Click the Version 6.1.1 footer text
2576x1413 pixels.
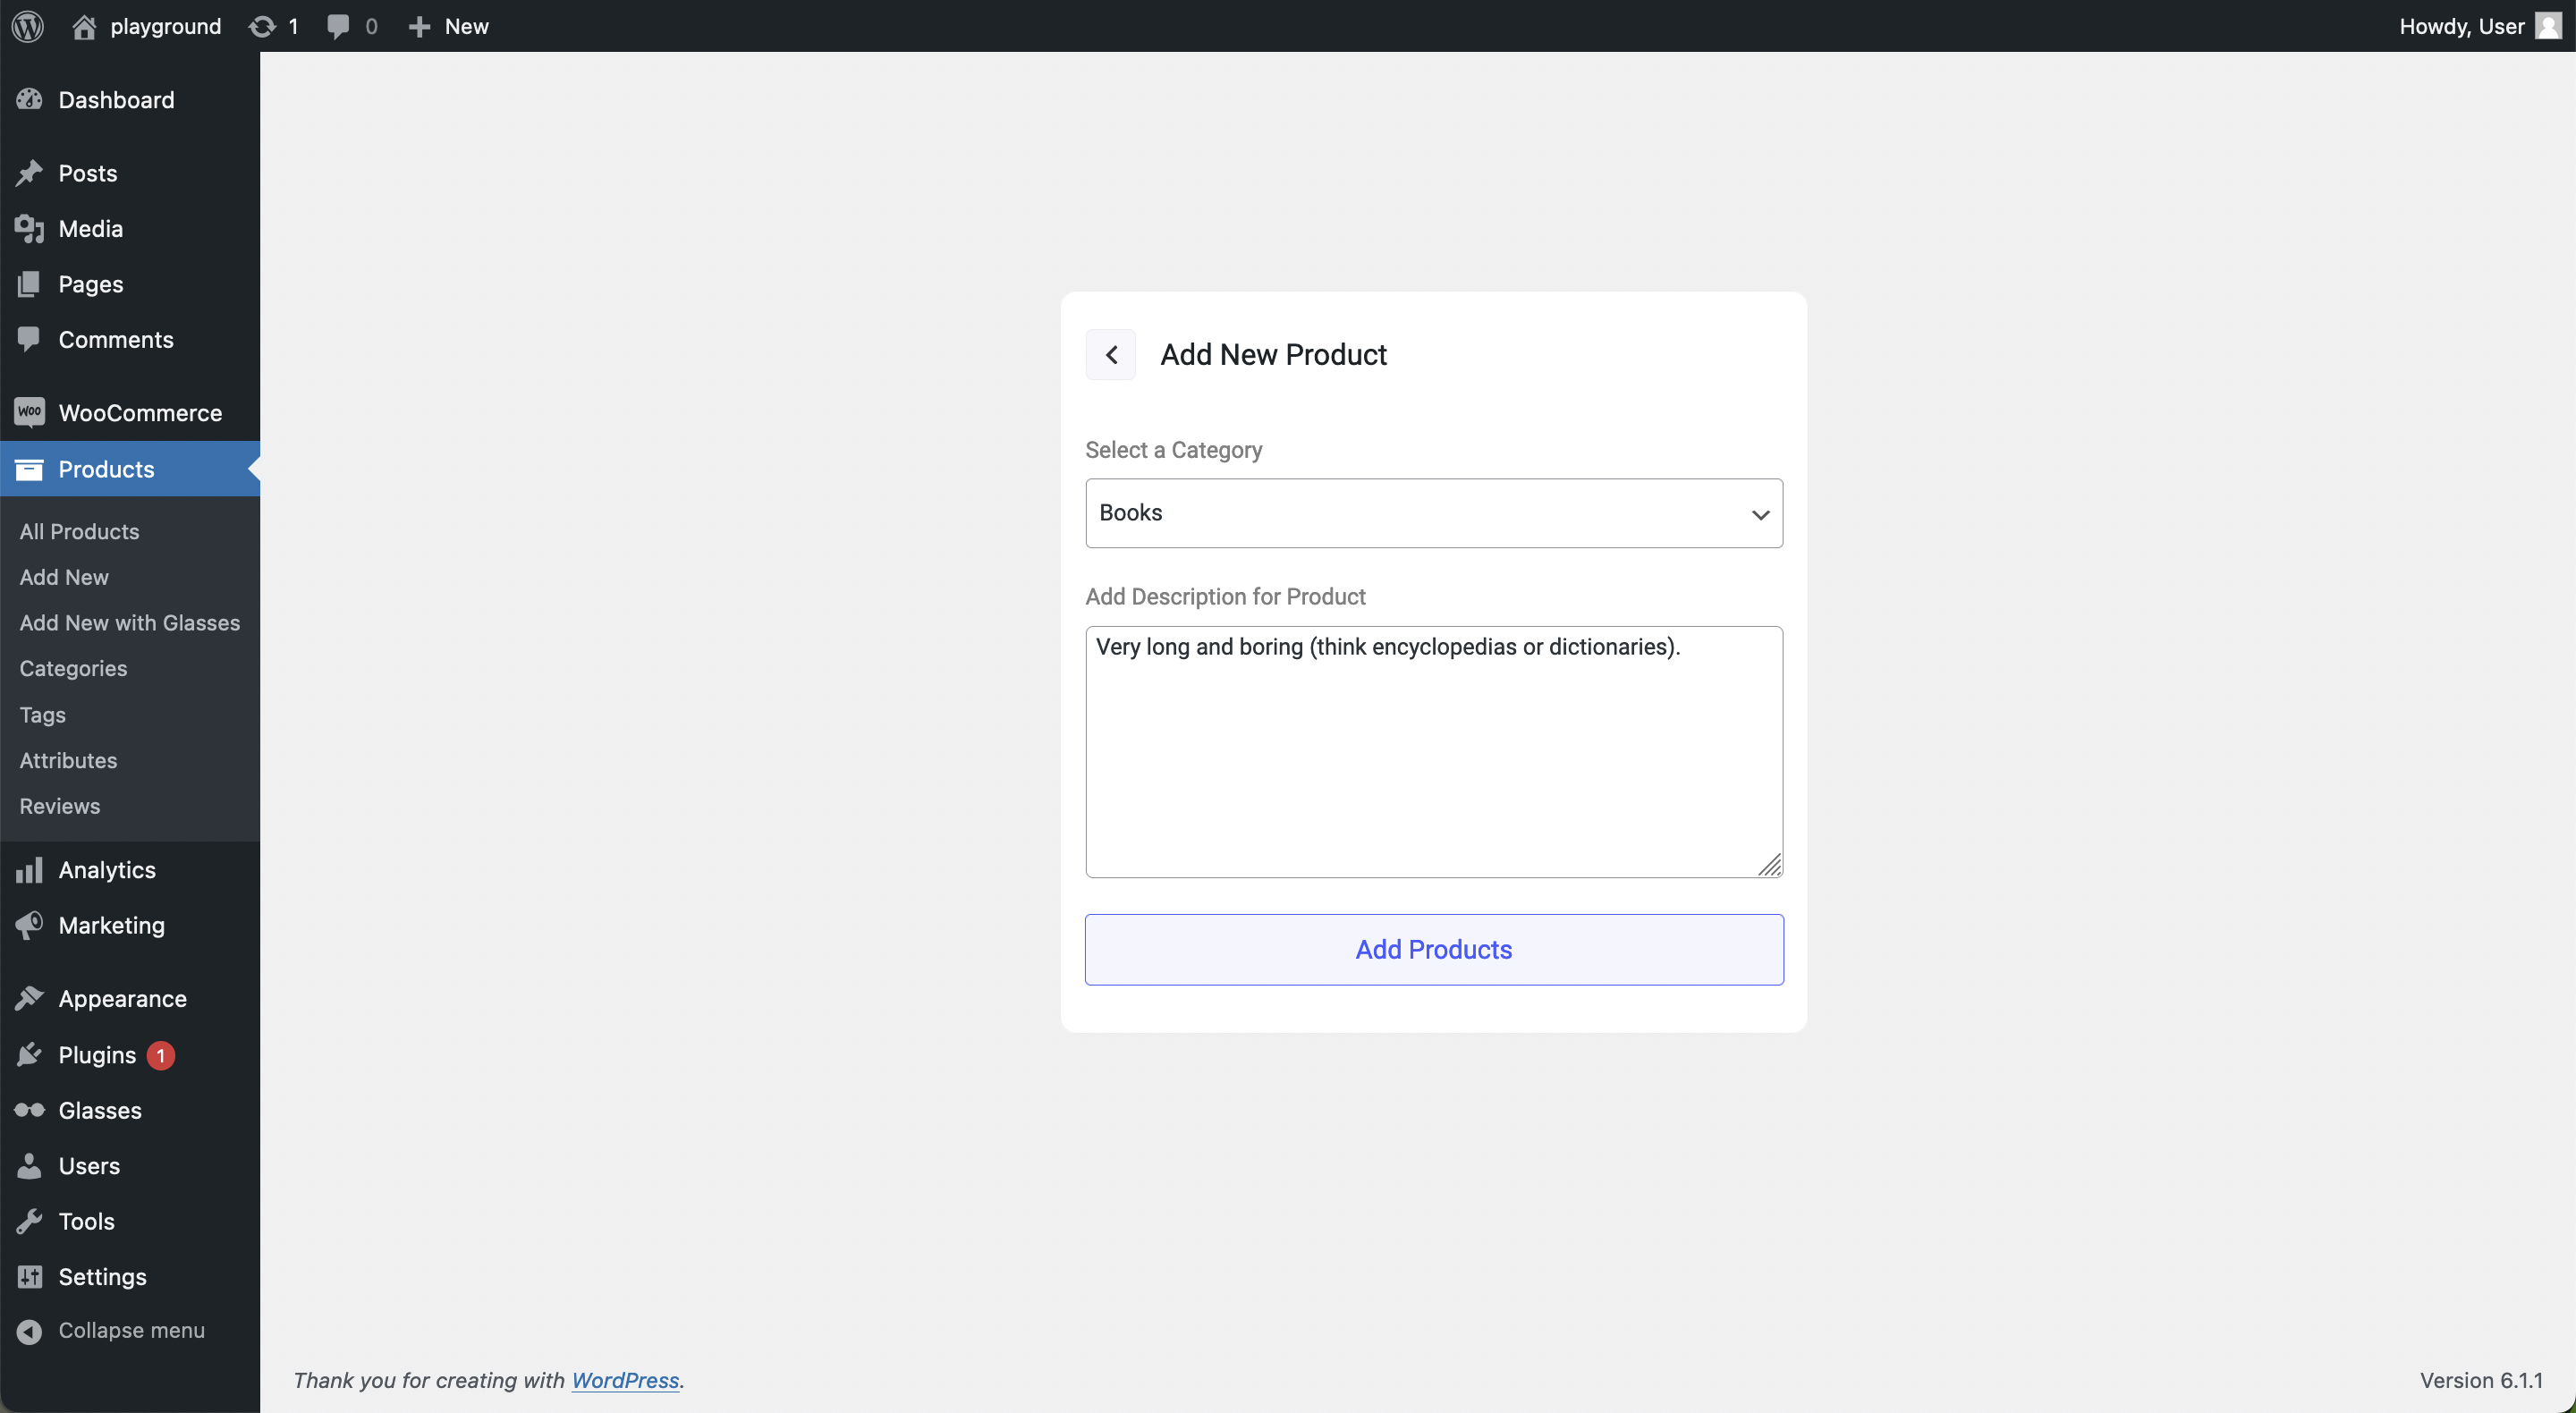(x=2481, y=1380)
